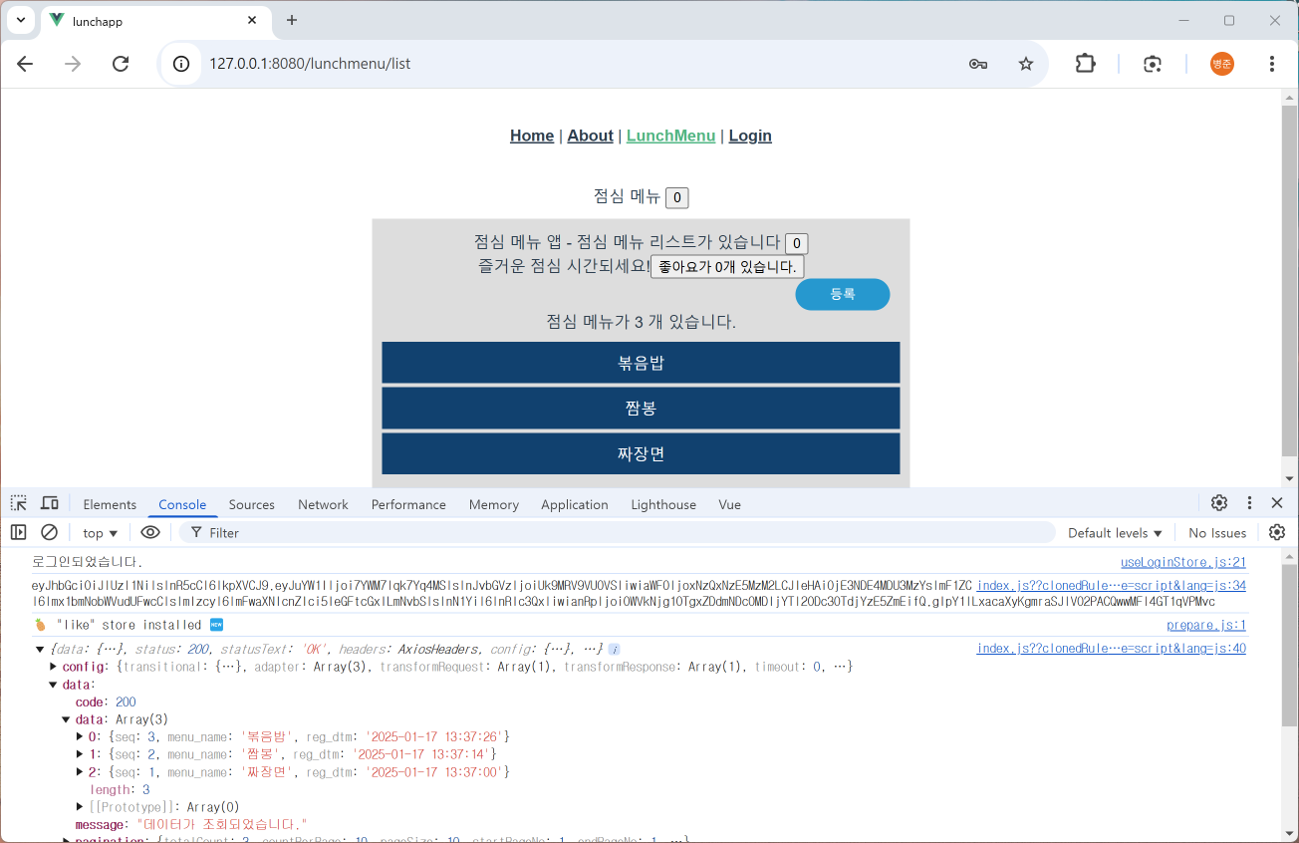1299x843 pixels.
Task: Collapse the logged response object
Action: (40, 649)
